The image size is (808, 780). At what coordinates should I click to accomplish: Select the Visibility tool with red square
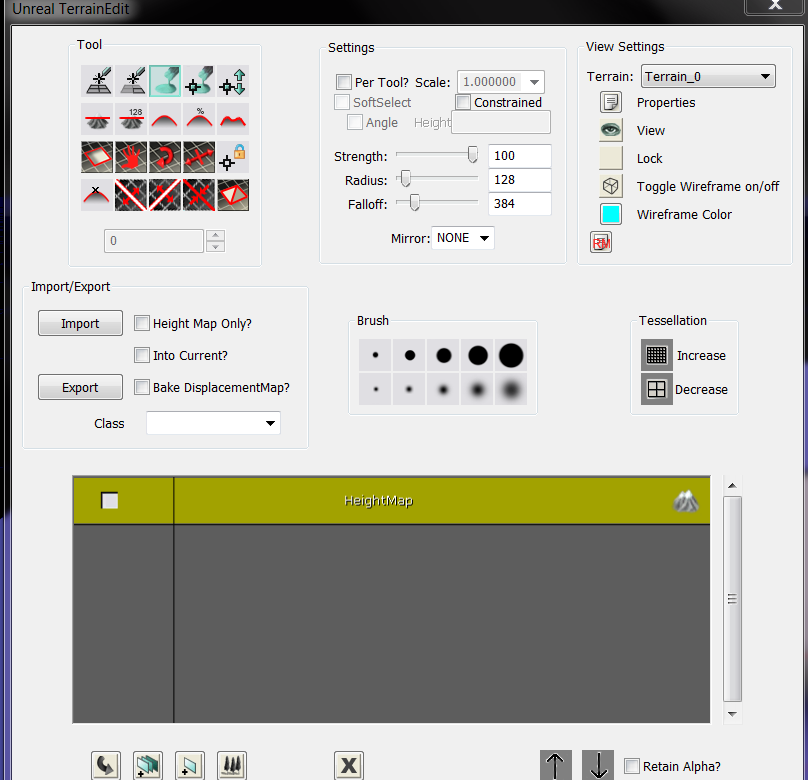[x=97, y=157]
